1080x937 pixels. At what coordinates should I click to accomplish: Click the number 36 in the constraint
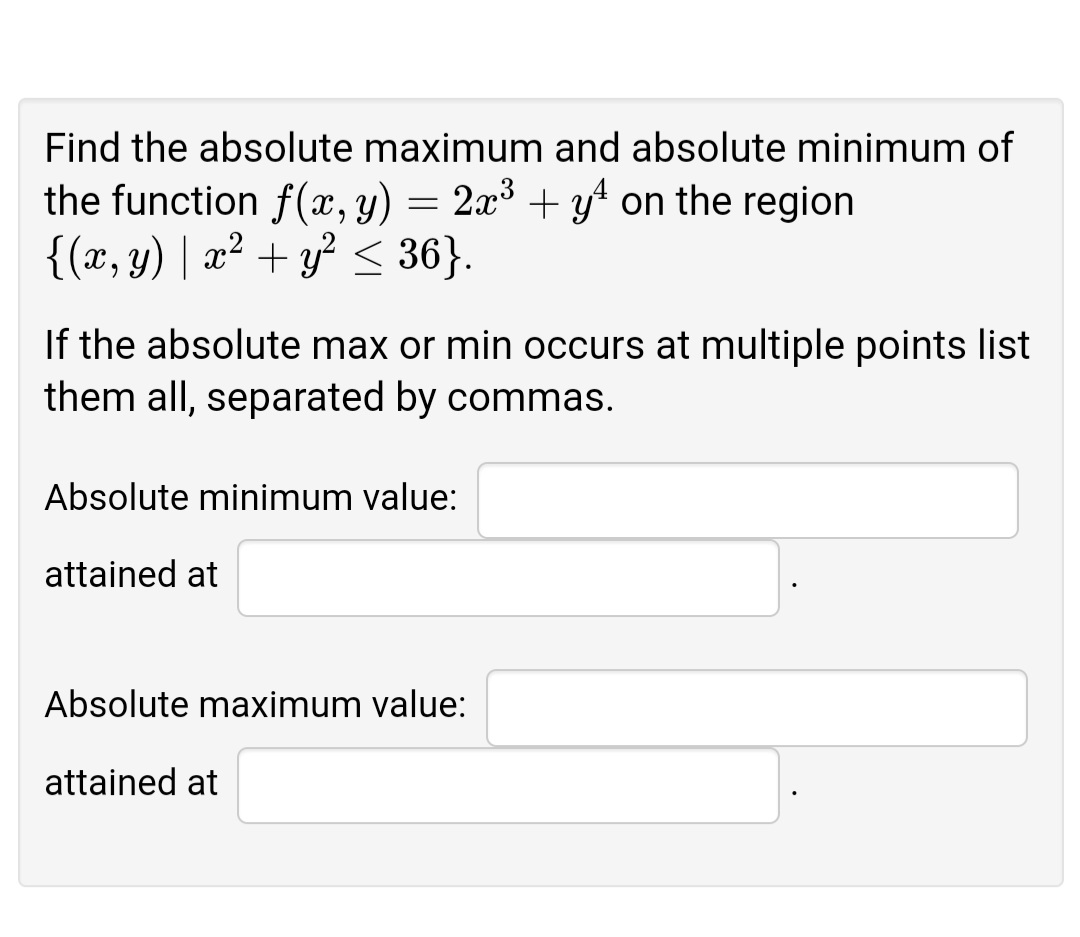(421, 256)
